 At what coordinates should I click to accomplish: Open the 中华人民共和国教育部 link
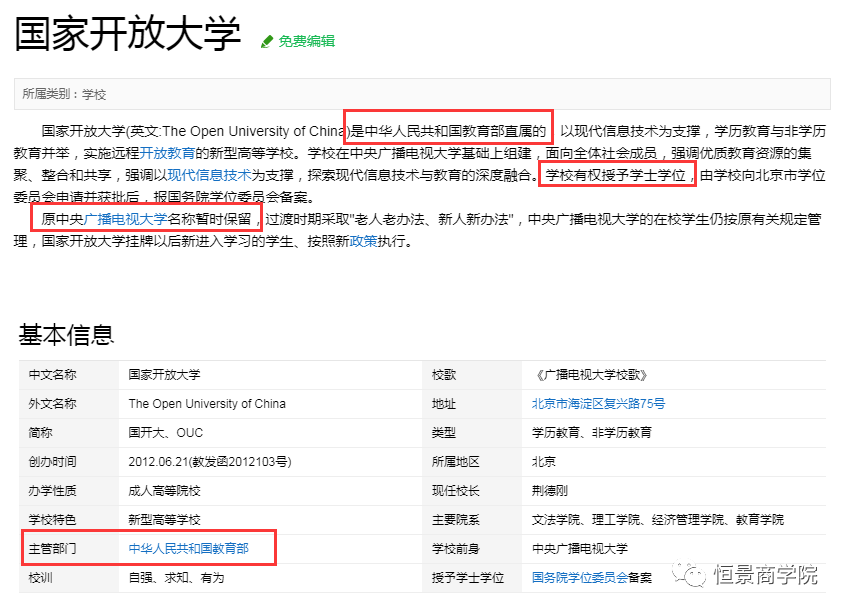tap(189, 548)
